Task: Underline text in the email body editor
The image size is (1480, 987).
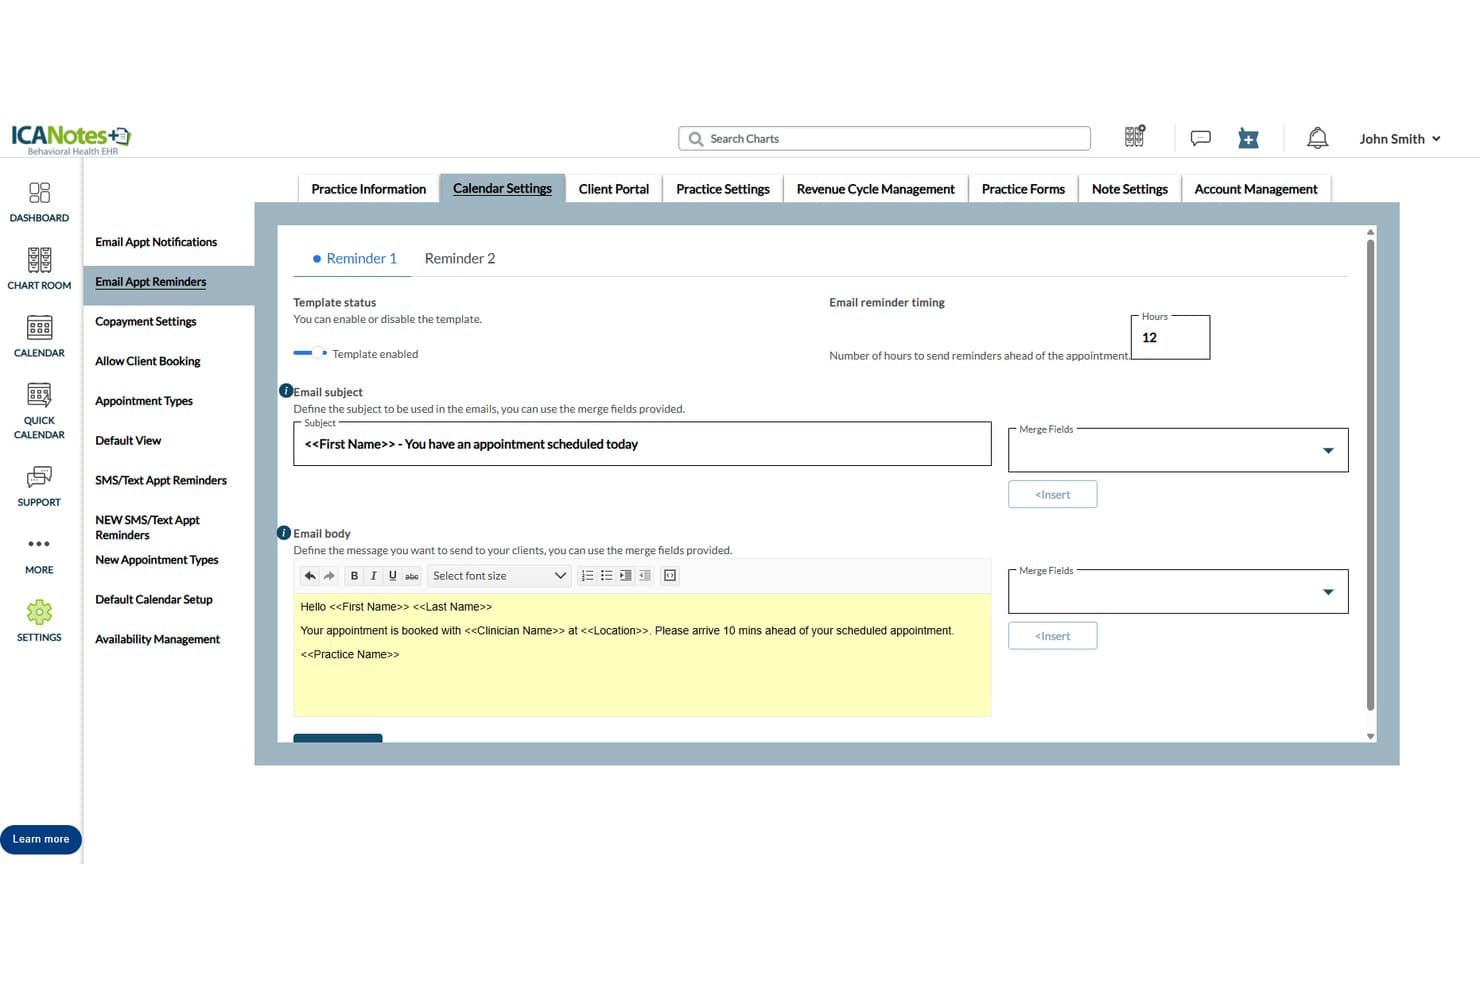Action: click(392, 576)
